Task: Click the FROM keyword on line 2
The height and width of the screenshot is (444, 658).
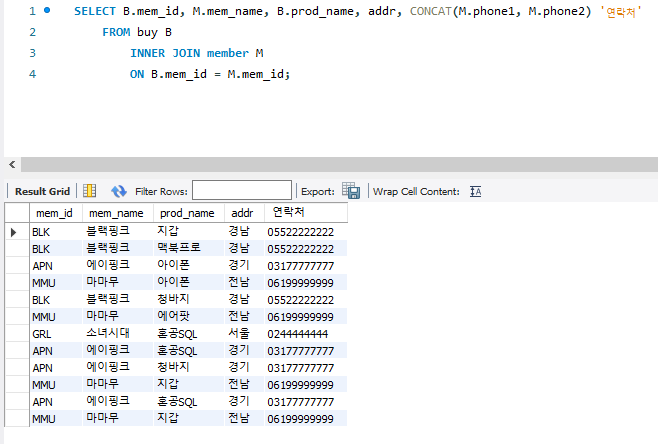Action: click(x=116, y=32)
